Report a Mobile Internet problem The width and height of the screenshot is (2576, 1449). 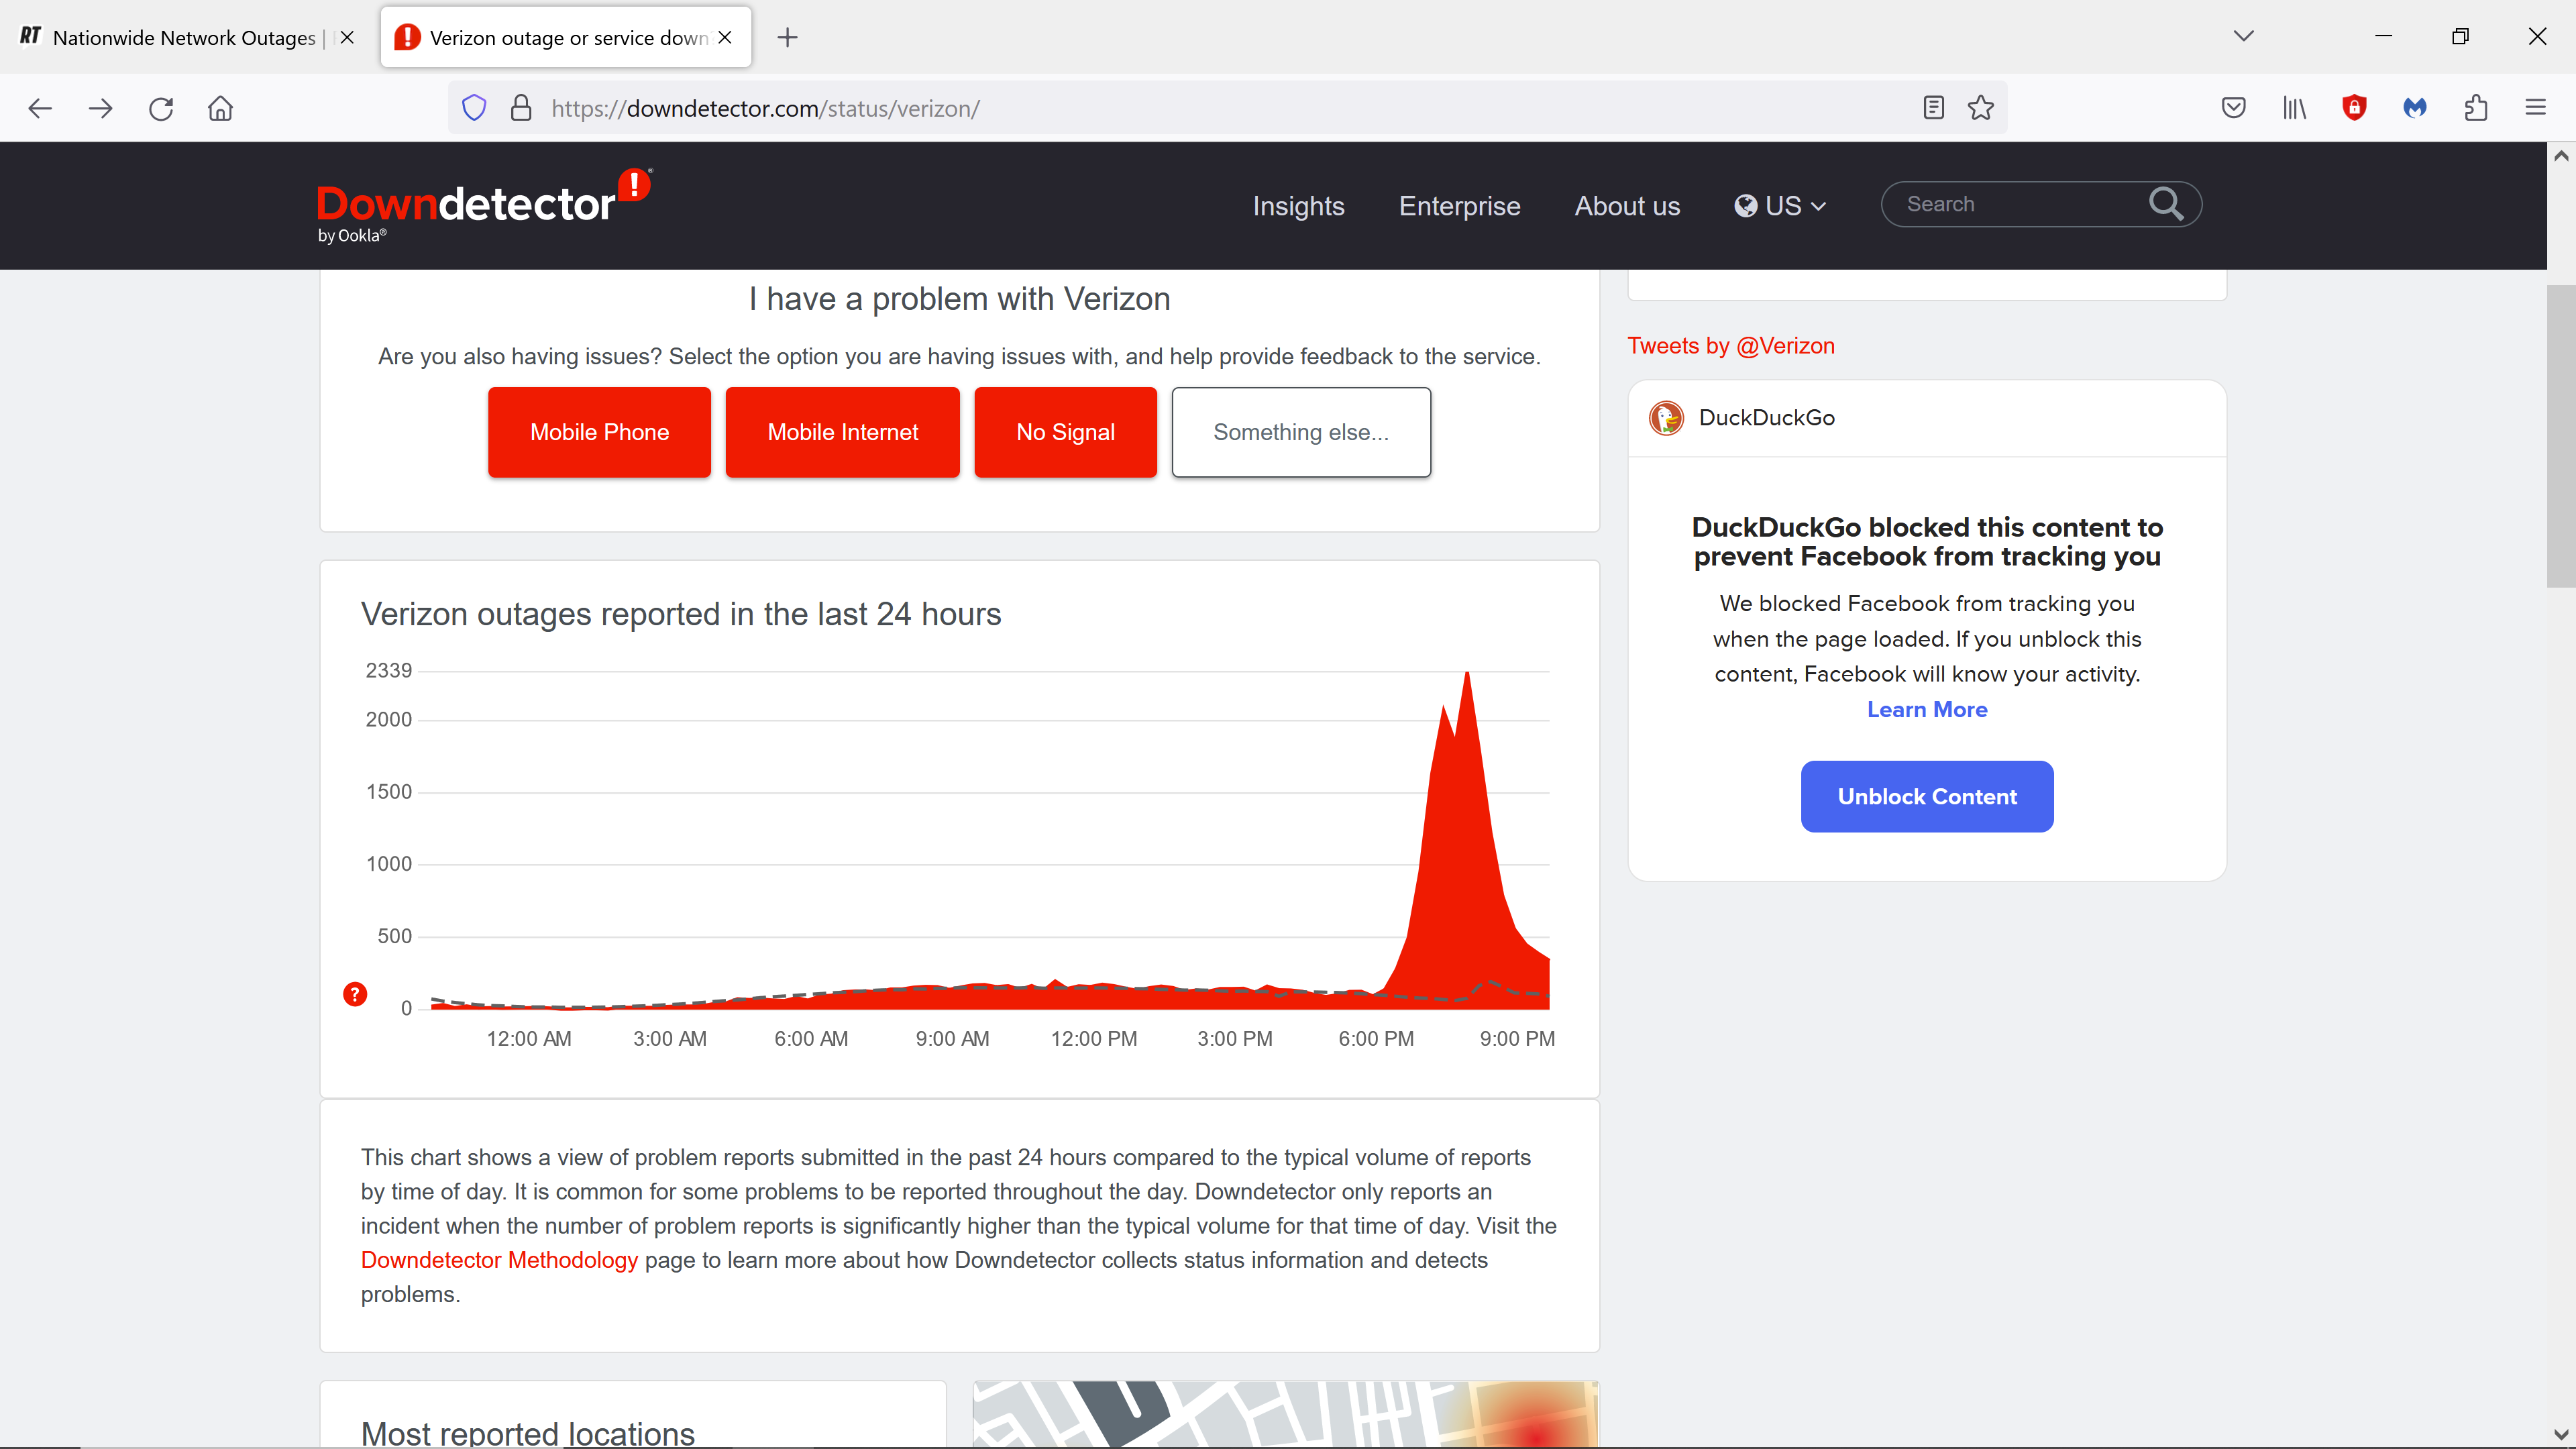tap(842, 432)
